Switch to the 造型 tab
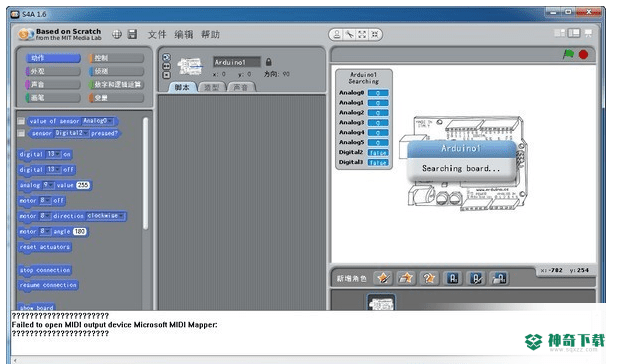The width and height of the screenshot is (617, 364). pyautogui.click(x=212, y=87)
